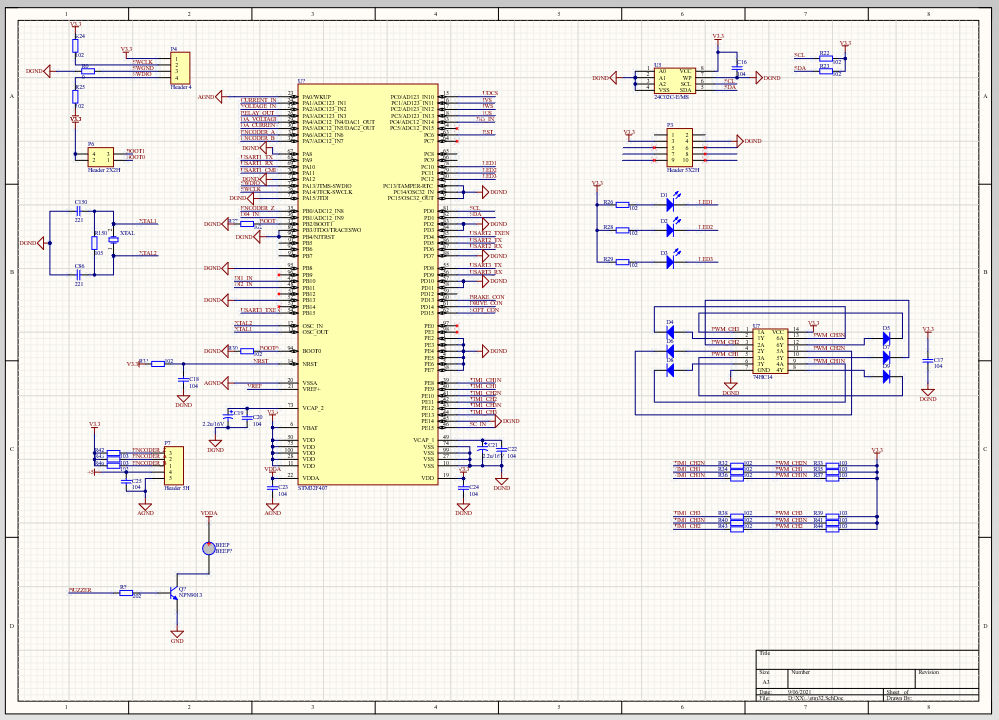
Task: Select the Header 5H connector P7
Action: point(174,466)
